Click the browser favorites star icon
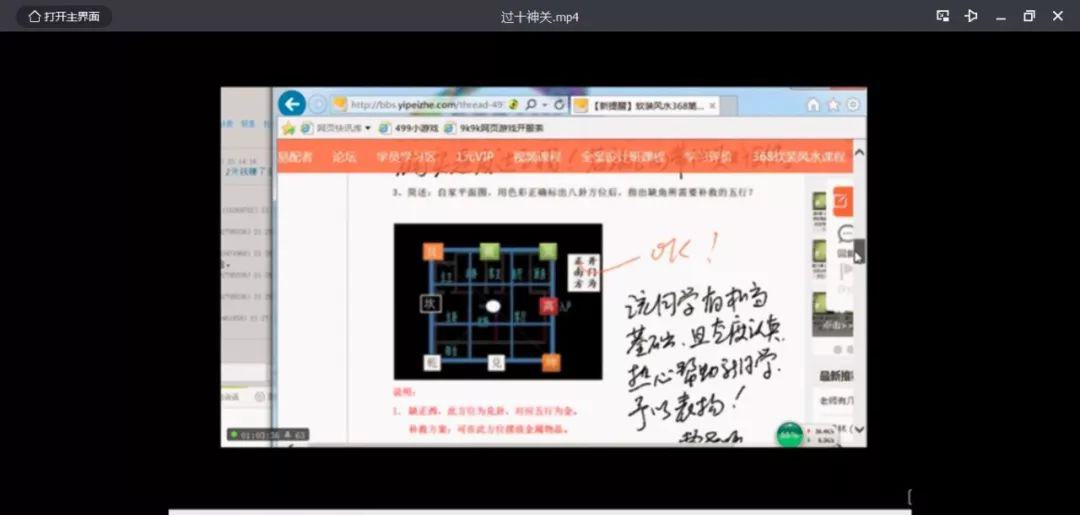1080x515 pixels. click(x=833, y=105)
